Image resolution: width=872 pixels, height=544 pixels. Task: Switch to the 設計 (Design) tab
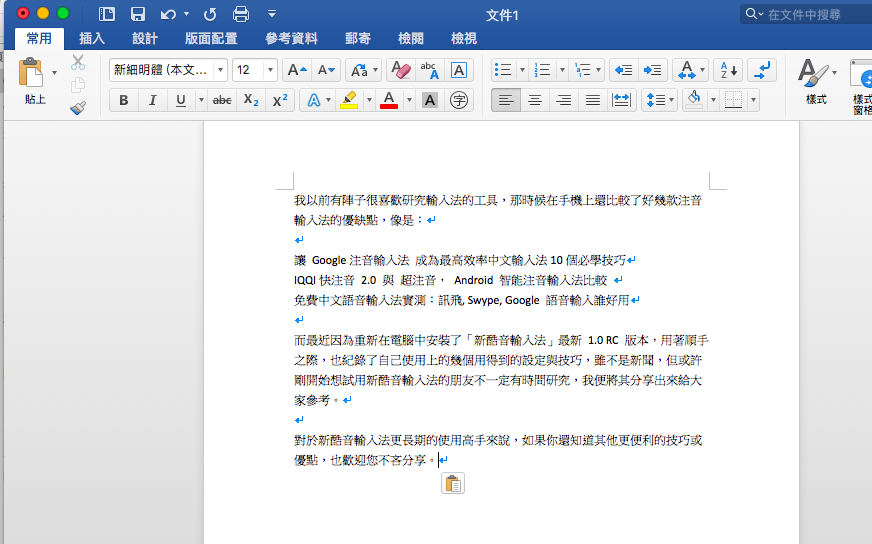pos(145,38)
